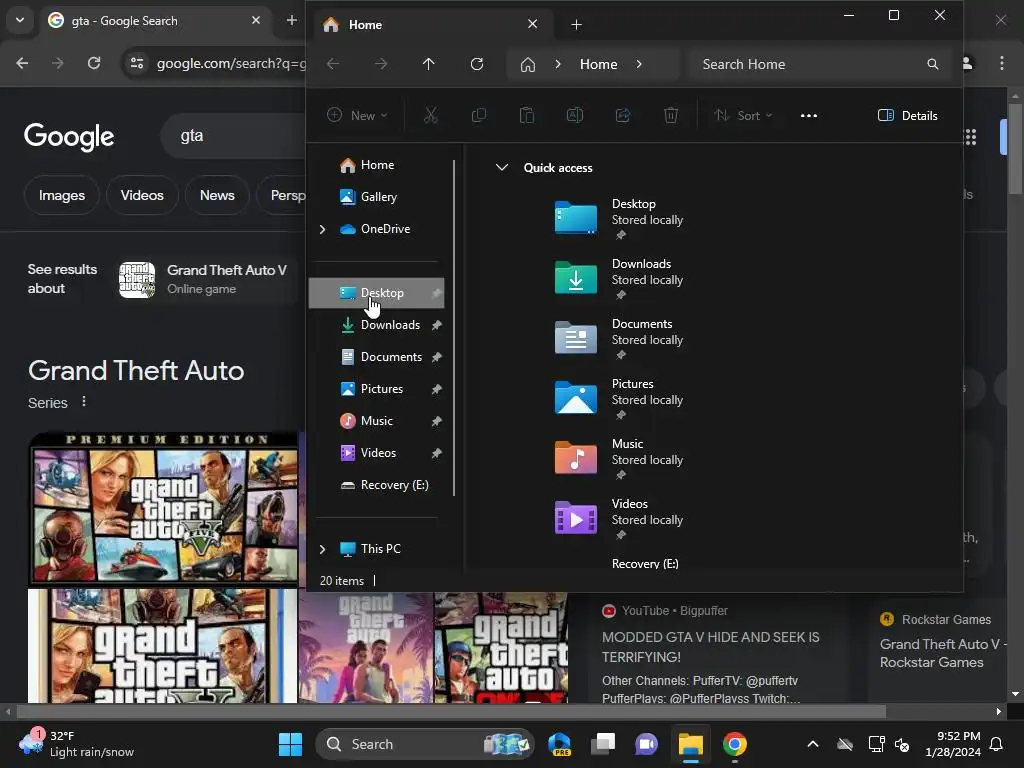Open Google apps grid in Chrome
The width and height of the screenshot is (1024, 768).
coord(970,136)
